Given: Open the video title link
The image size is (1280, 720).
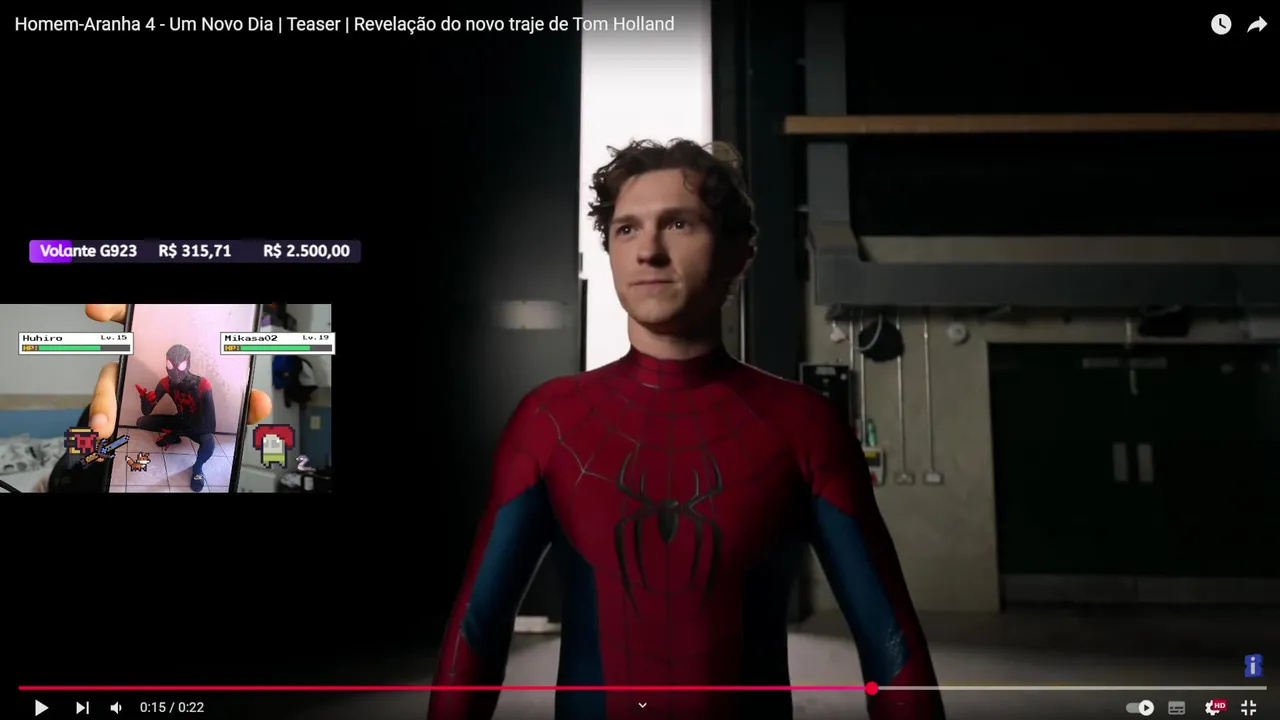Looking at the screenshot, I should pyautogui.click(x=344, y=24).
